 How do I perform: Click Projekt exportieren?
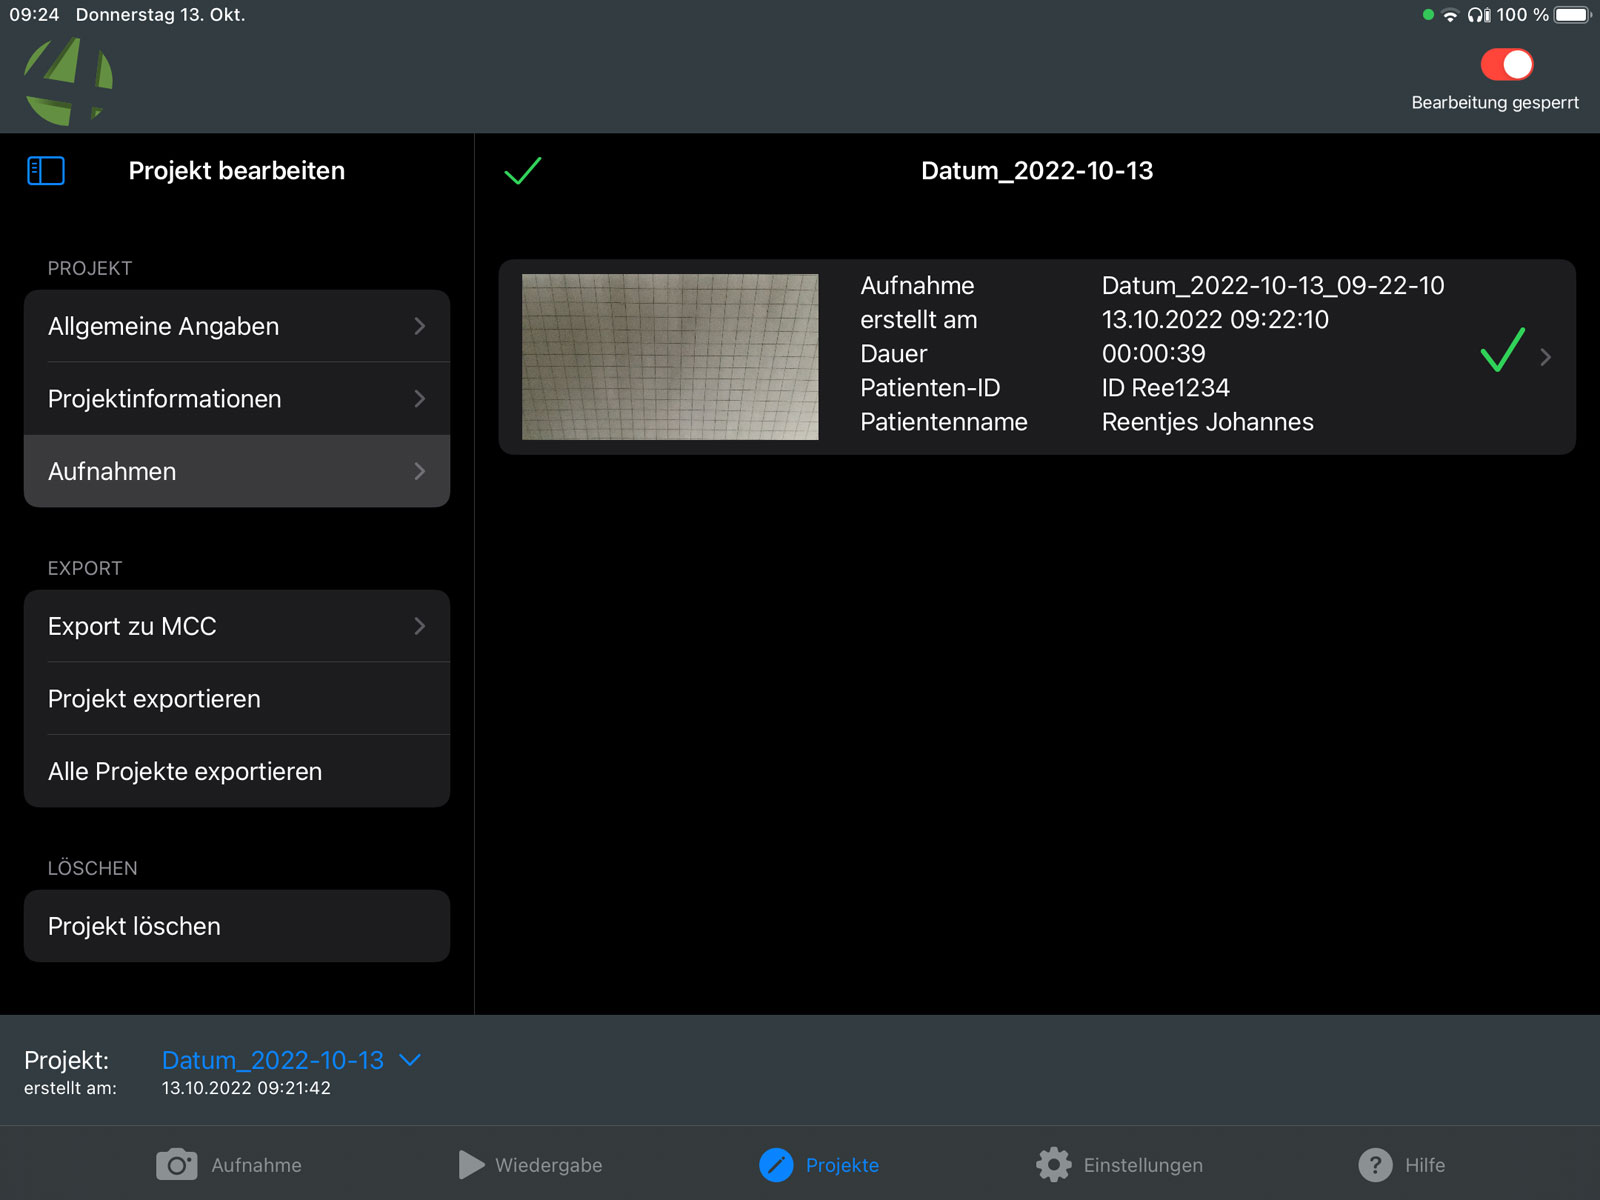tap(237, 699)
